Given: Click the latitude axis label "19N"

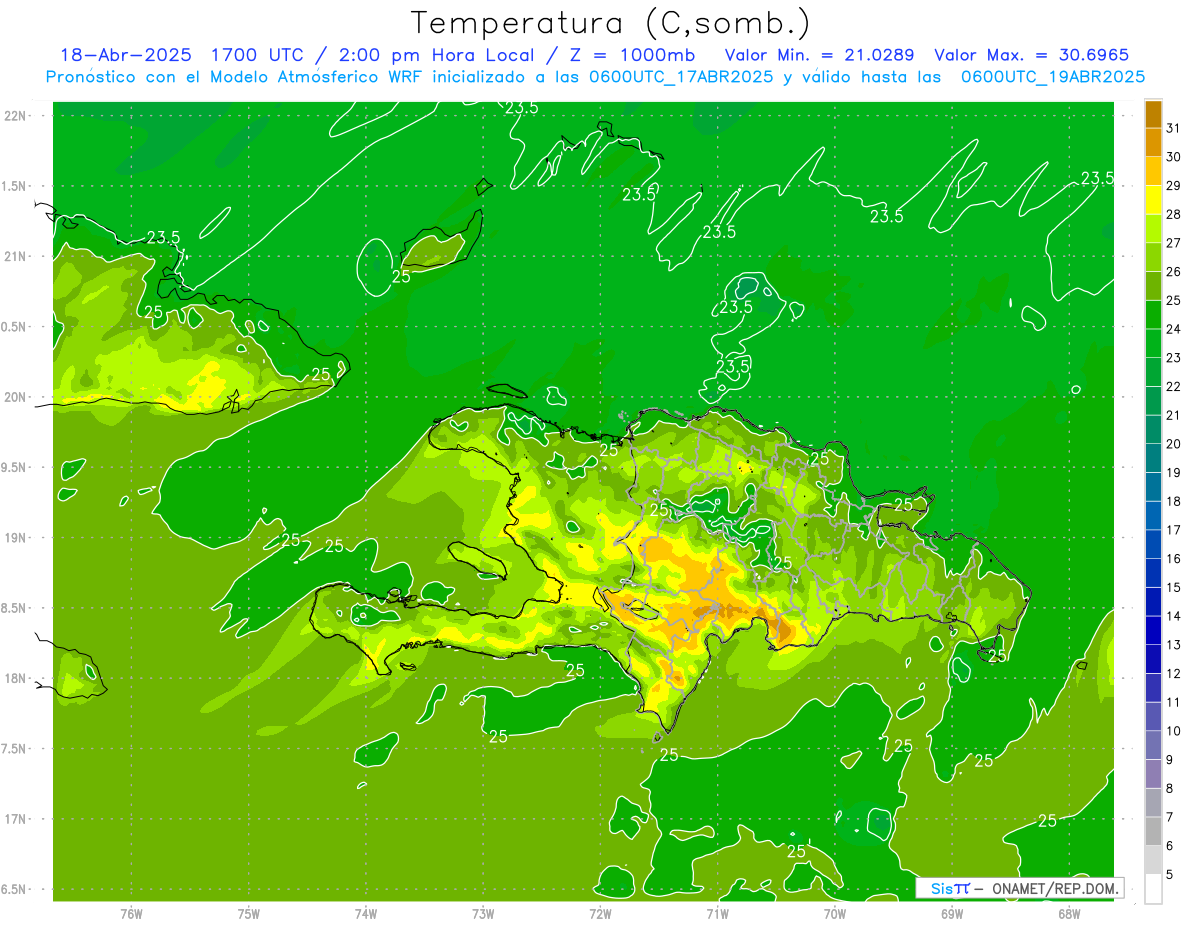Looking at the screenshot, I should pos(15,537).
